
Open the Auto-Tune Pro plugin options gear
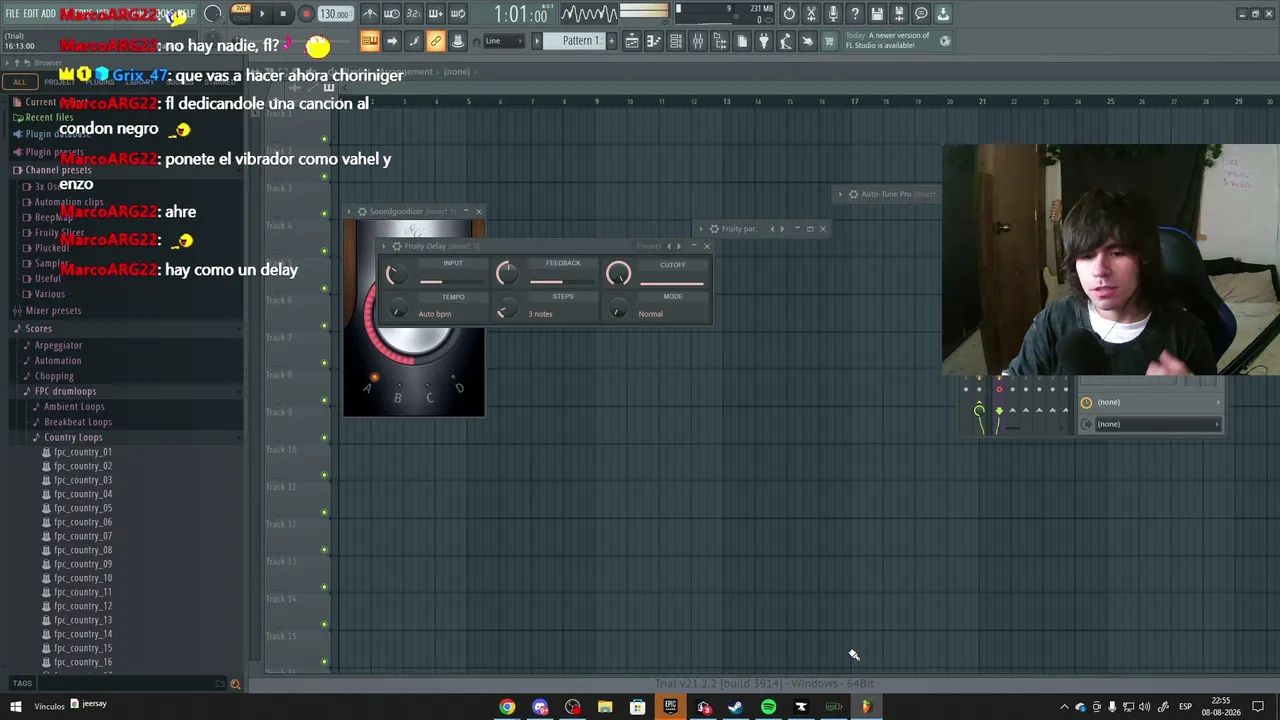point(853,194)
